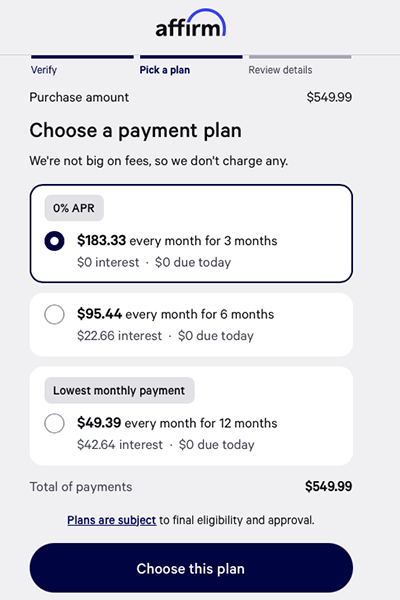This screenshot has height=600, width=400.
Task: Open the Pick a plan step
Action: (165, 70)
